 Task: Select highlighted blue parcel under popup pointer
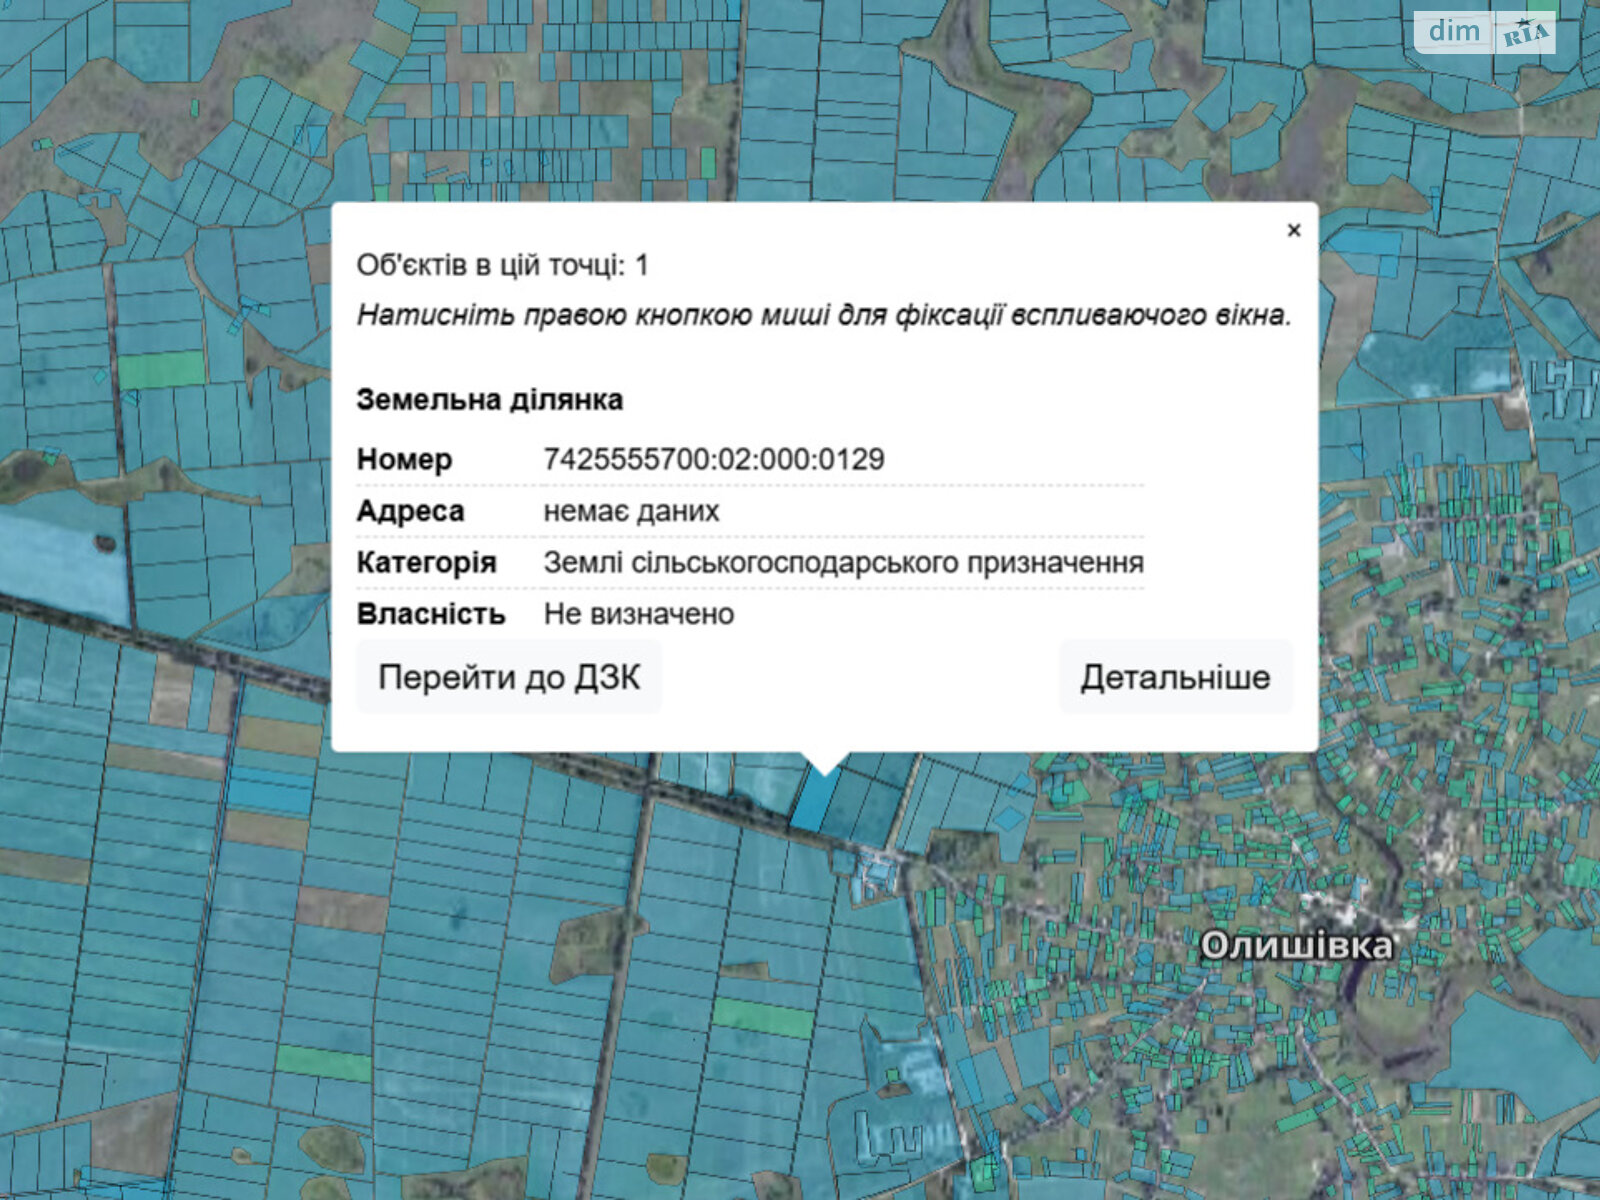point(811,802)
